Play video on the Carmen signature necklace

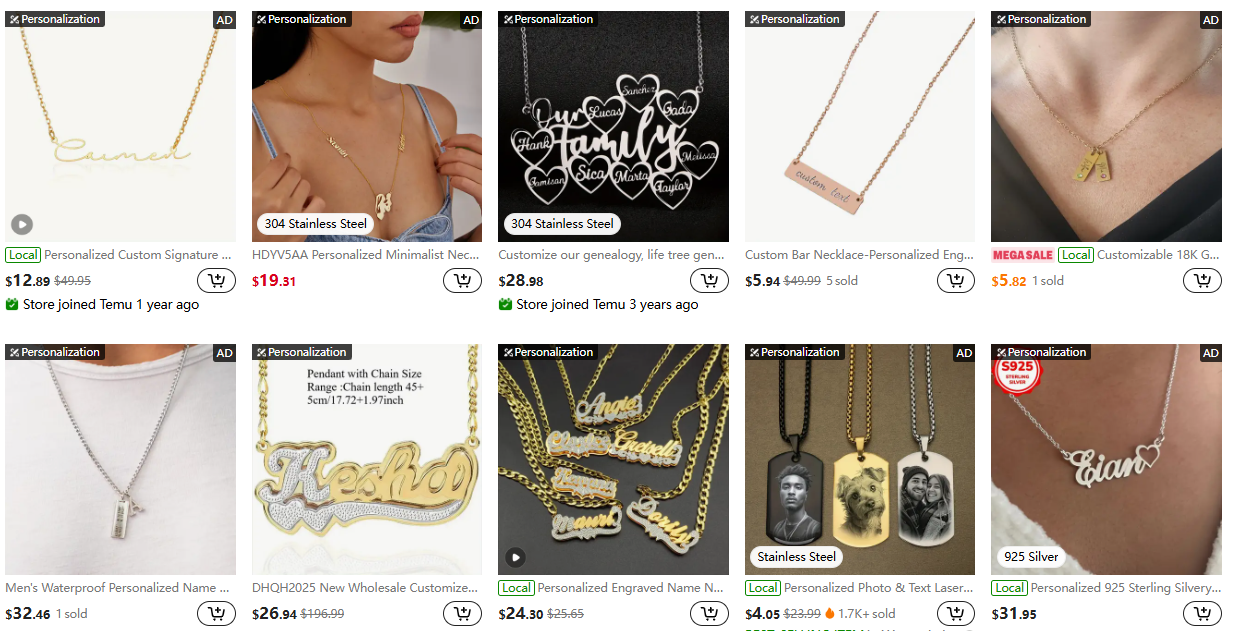pyautogui.click(x=22, y=224)
